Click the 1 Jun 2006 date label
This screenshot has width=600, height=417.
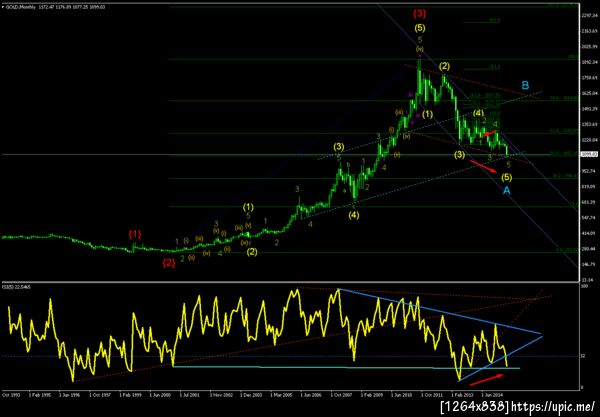tap(311, 394)
